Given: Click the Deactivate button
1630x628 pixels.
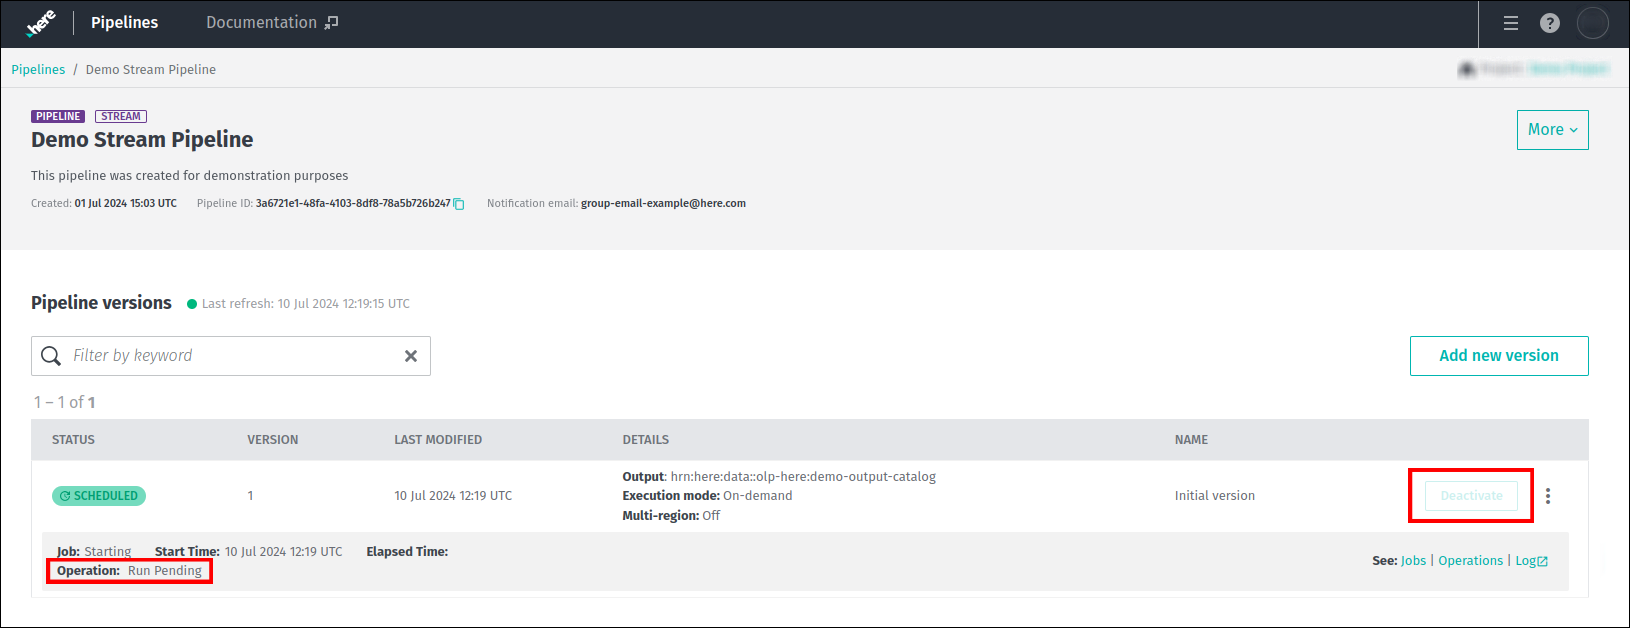Looking at the screenshot, I should (1471, 496).
